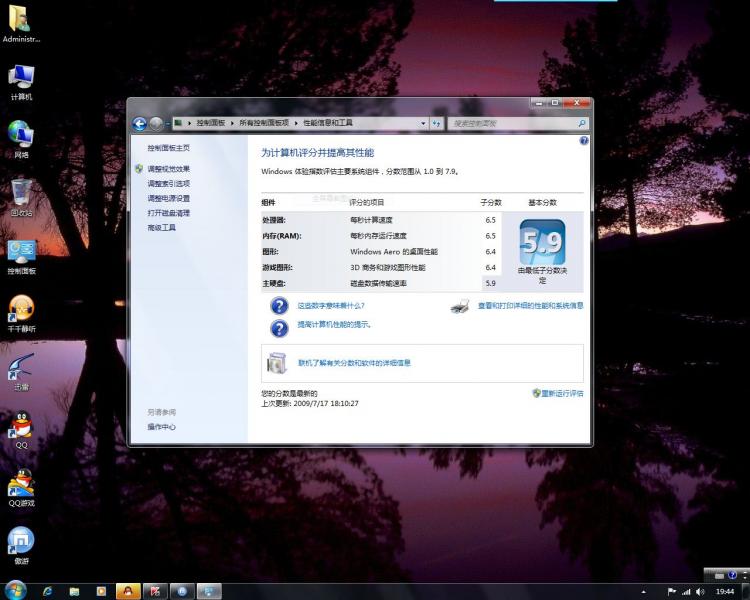Viewport: 750px width, 600px height.
Task: Click the taskbar clock showing 19:44
Action: coord(725,592)
